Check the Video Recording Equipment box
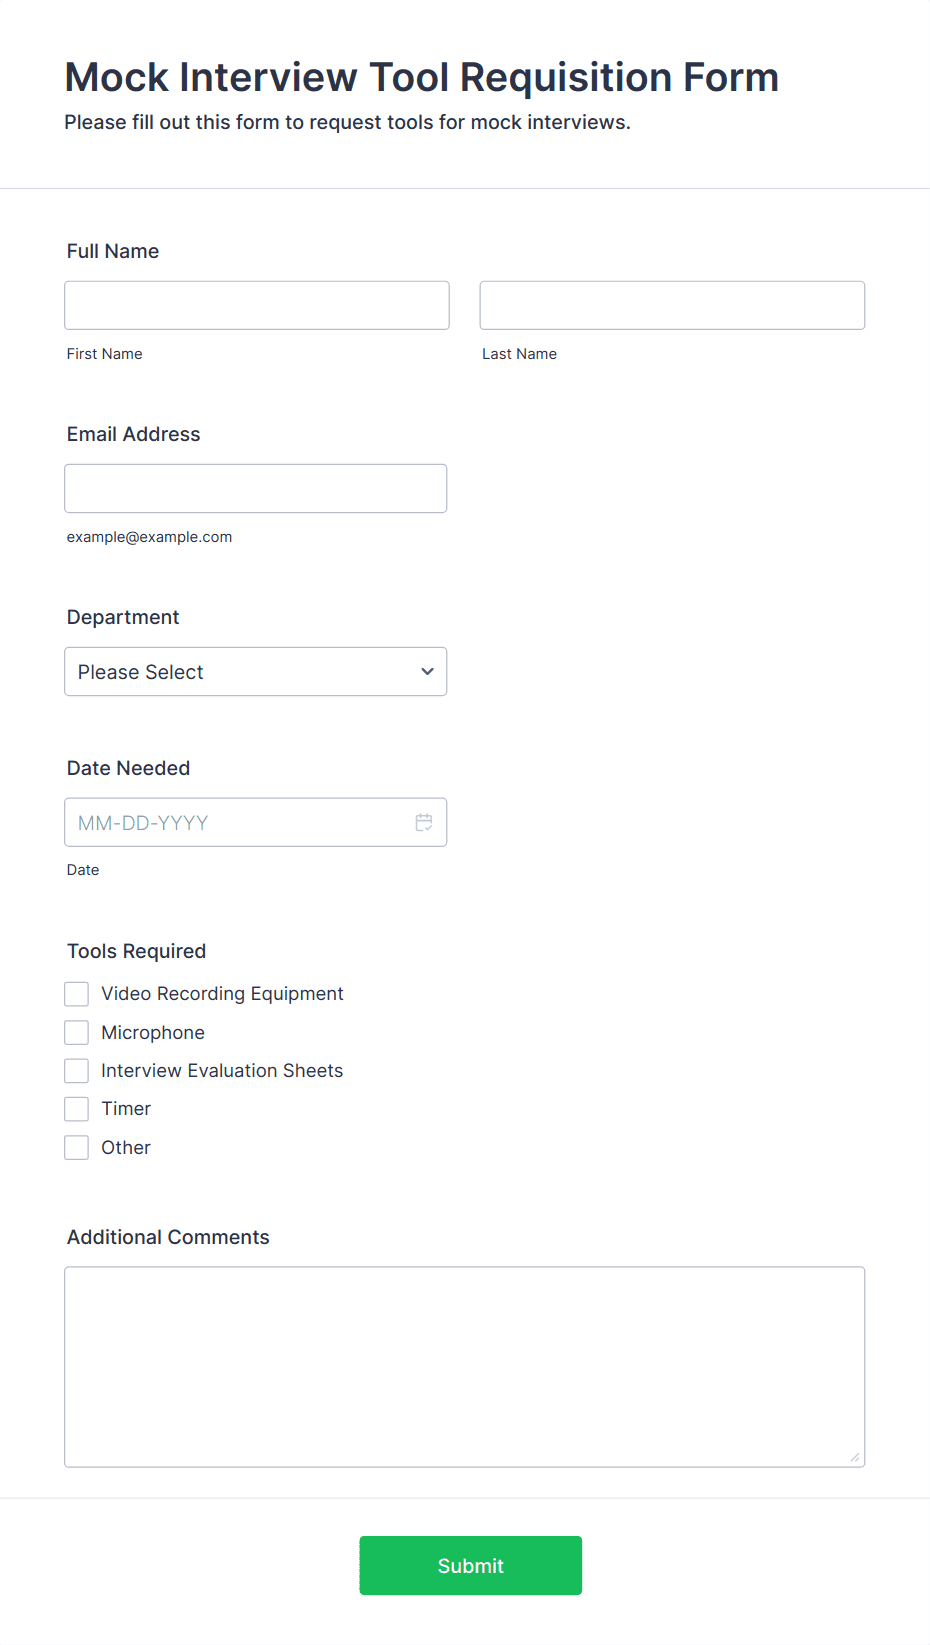The height and width of the screenshot is (1645, 930). click(x=76, y=993)
